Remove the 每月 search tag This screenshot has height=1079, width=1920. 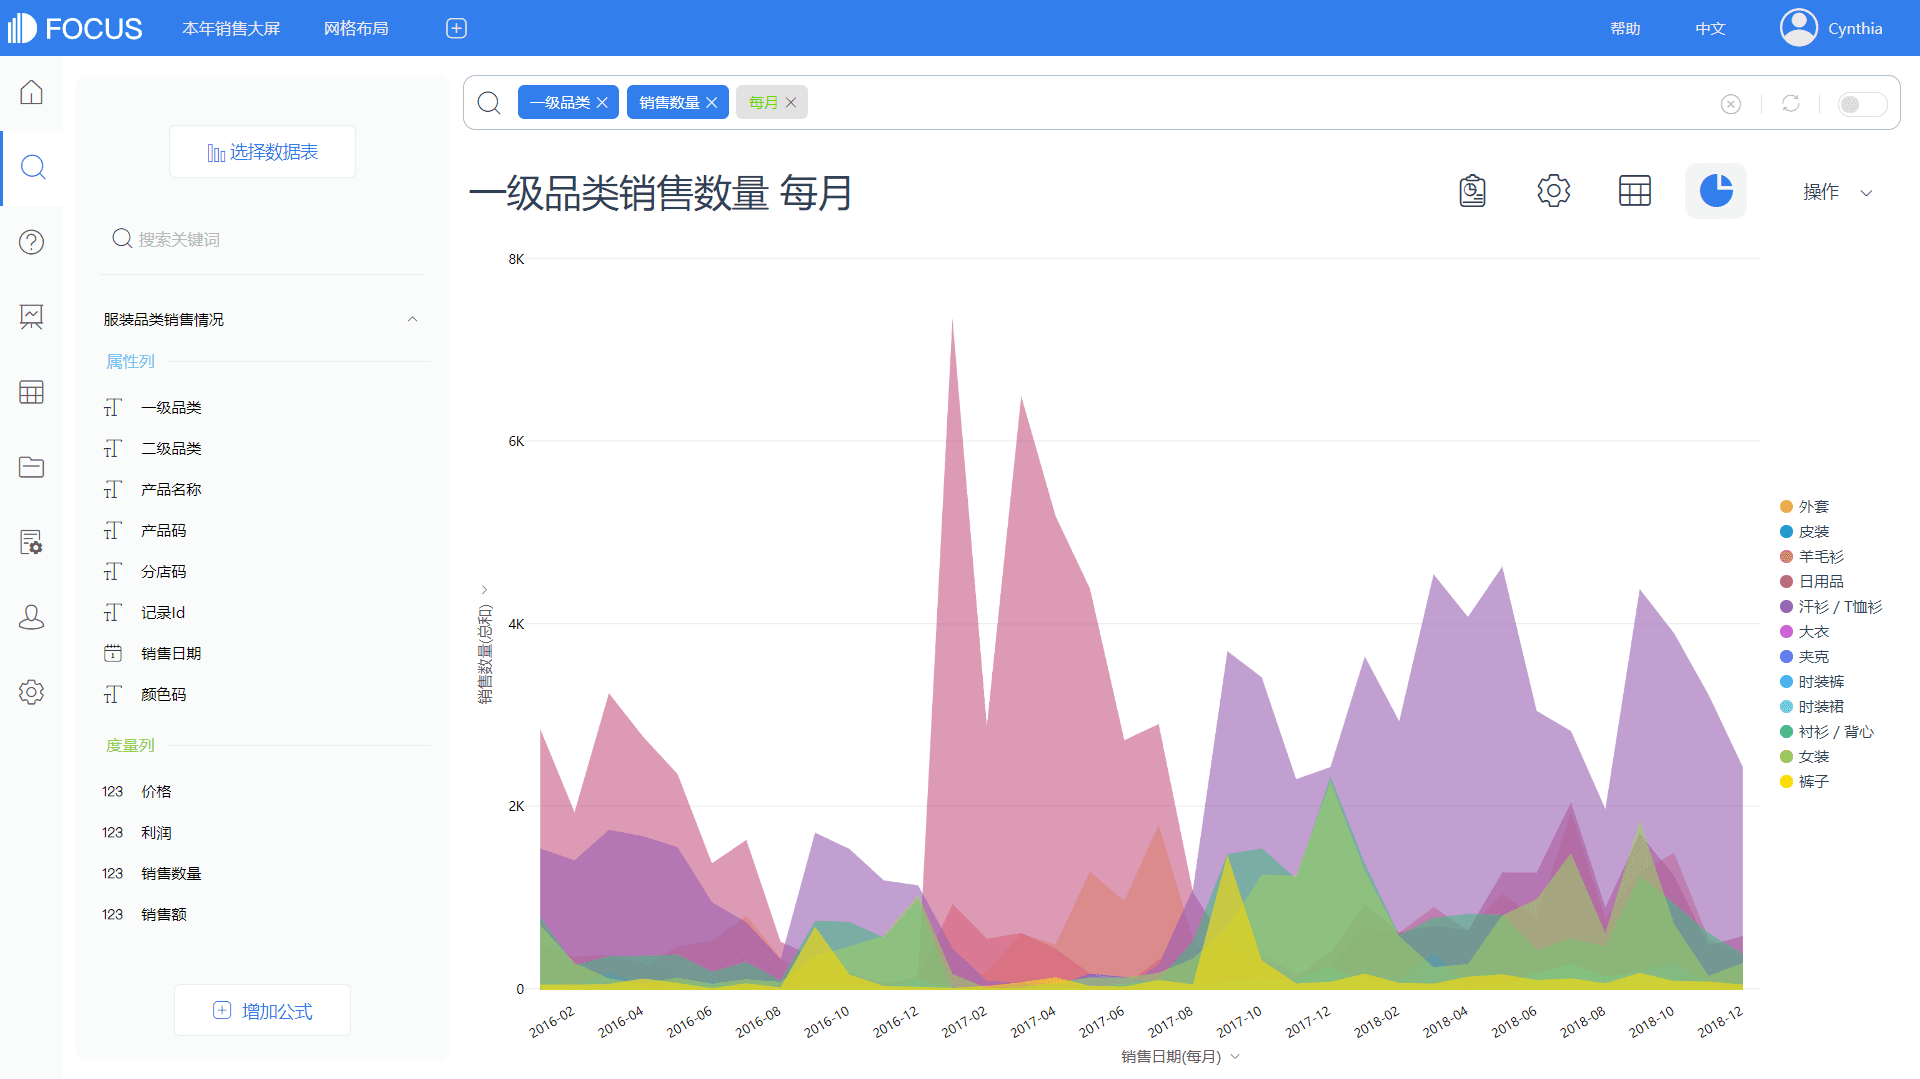(790, 102)
